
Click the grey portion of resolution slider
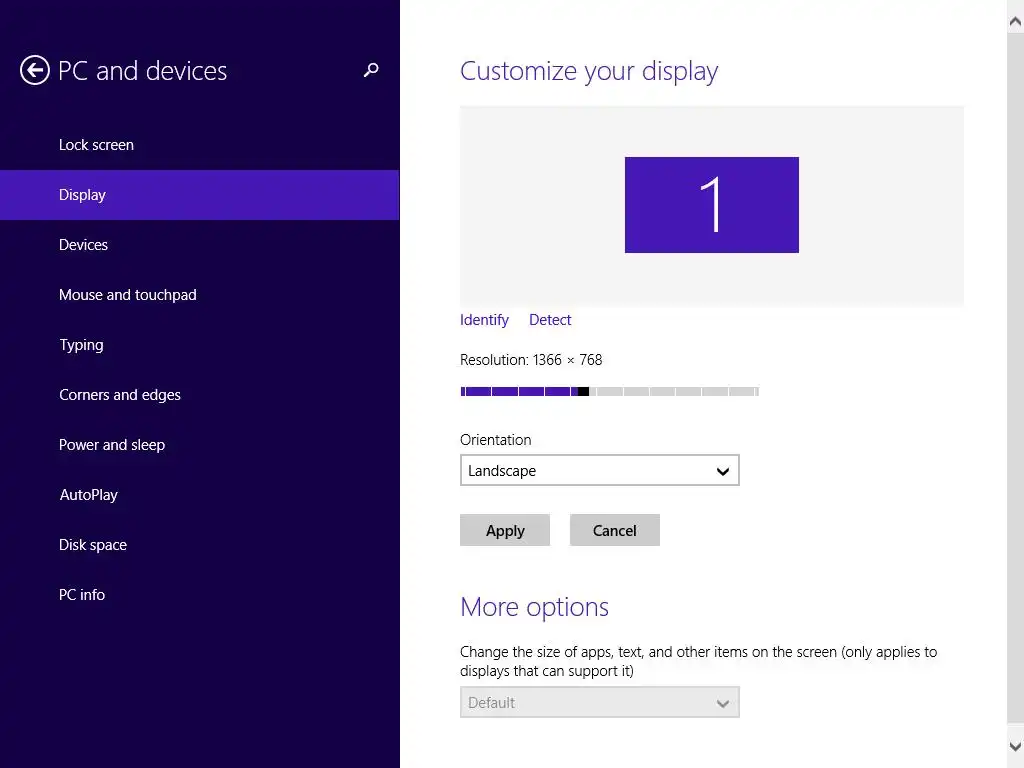click(674, 391)
